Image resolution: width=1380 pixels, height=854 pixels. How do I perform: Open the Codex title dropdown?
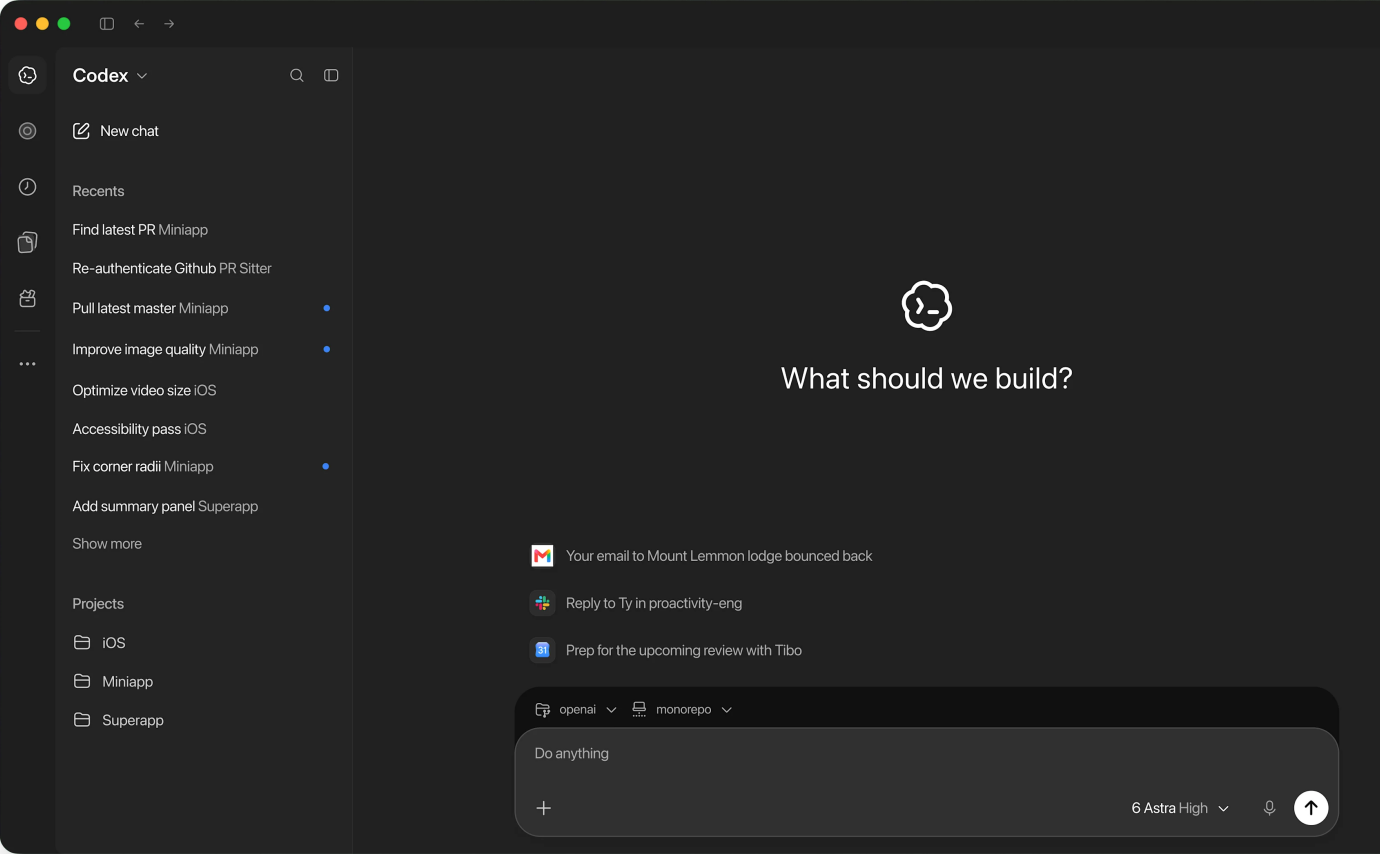110,76
